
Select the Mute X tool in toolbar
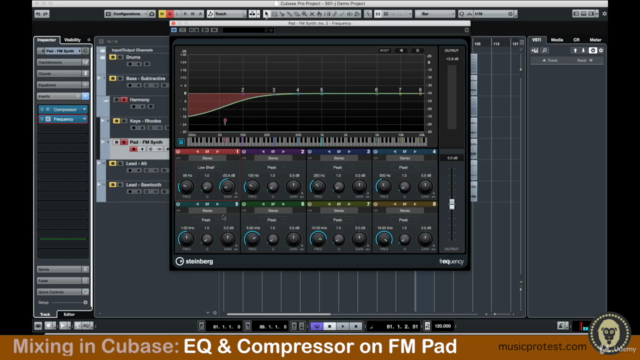click(312, 14)
